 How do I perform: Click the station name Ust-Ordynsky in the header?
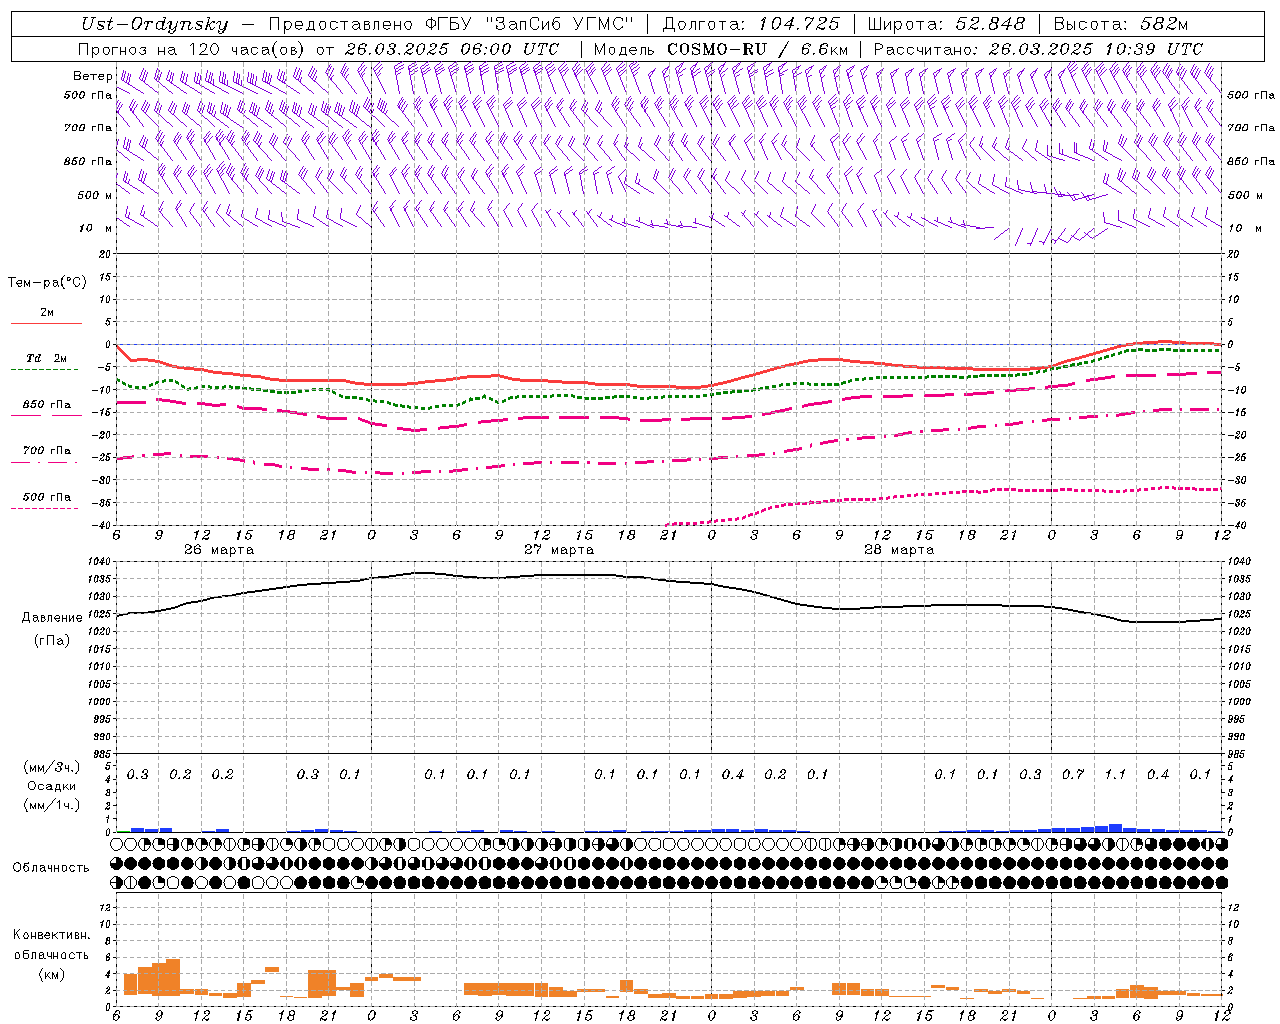[x=154, y=24]
